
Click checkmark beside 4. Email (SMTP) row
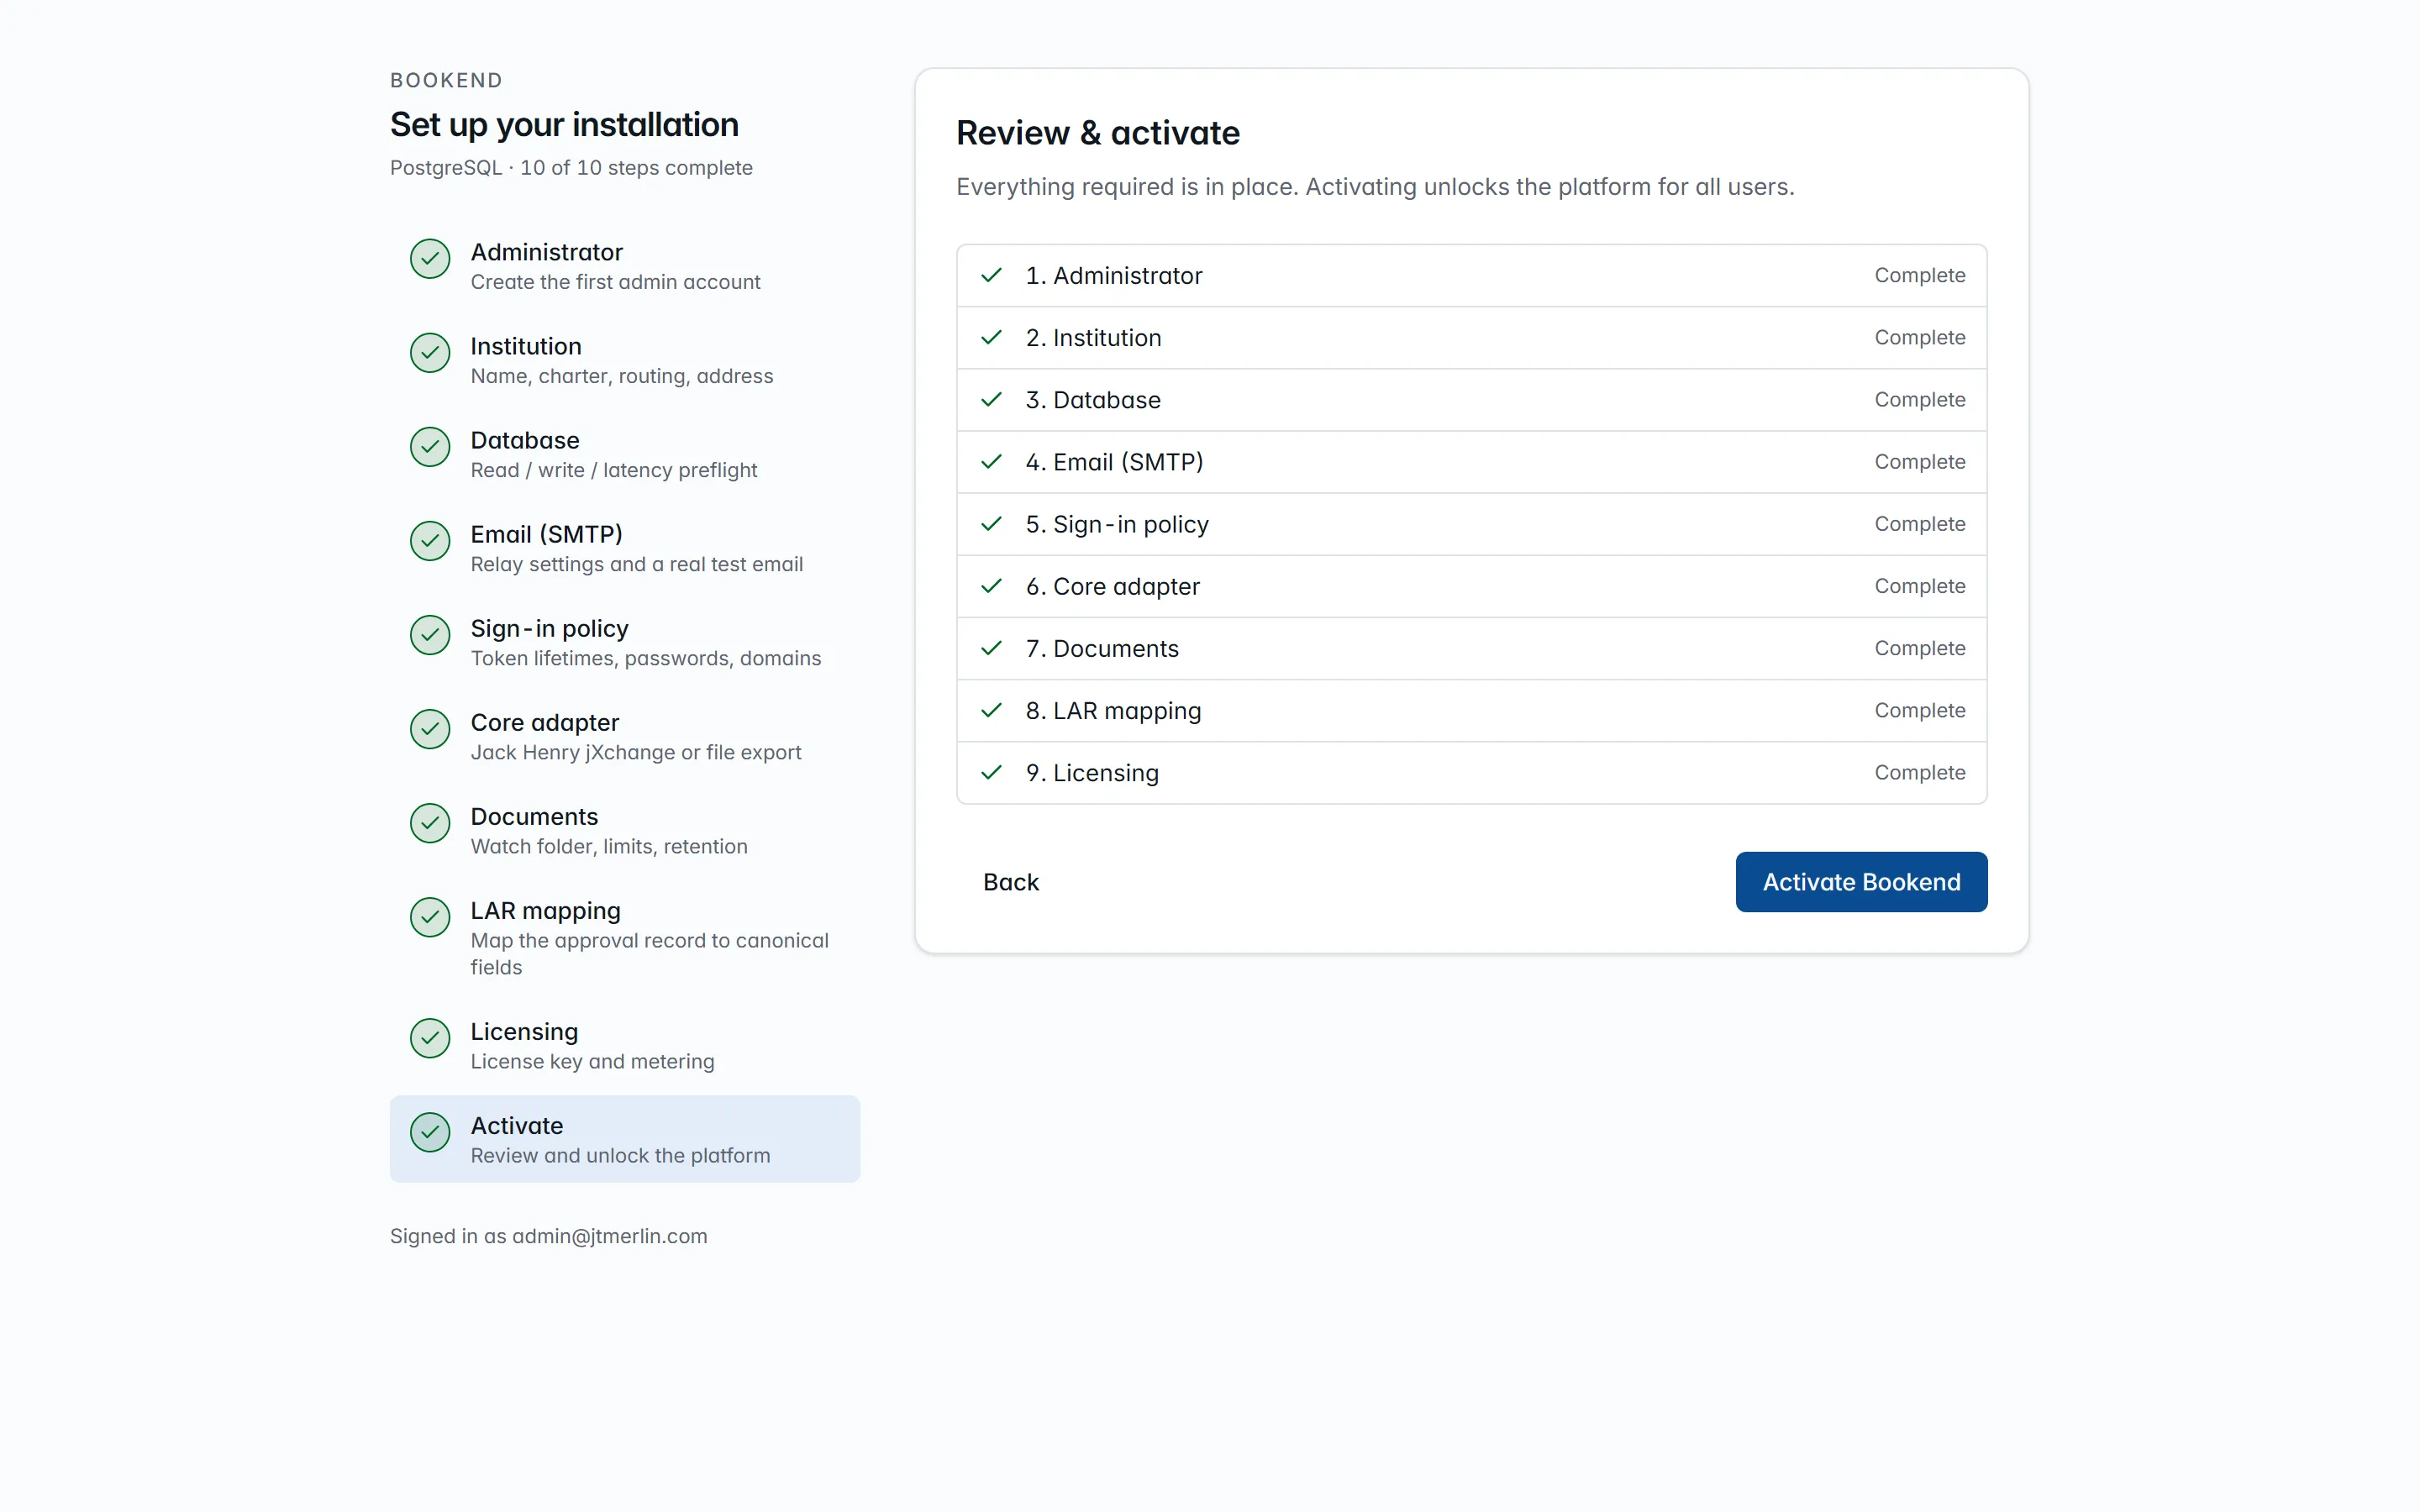point(991,461)
